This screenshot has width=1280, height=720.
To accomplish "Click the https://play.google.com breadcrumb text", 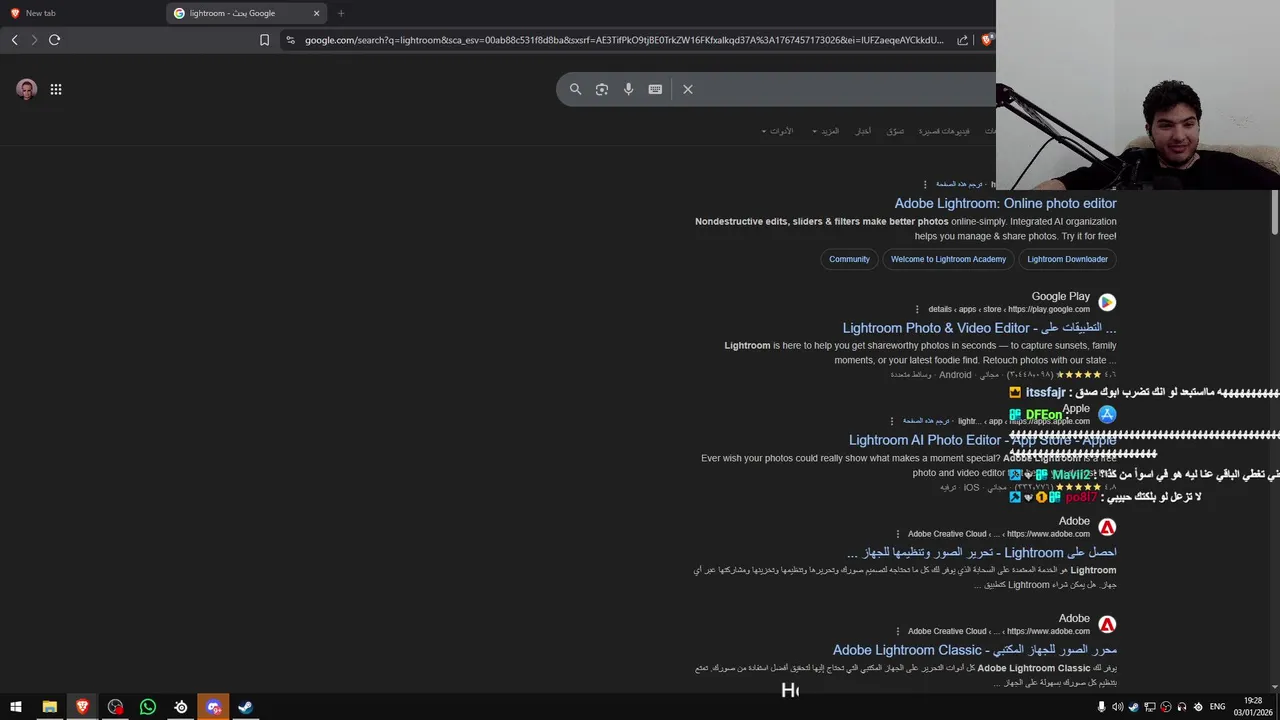I will pos(1049,309).
